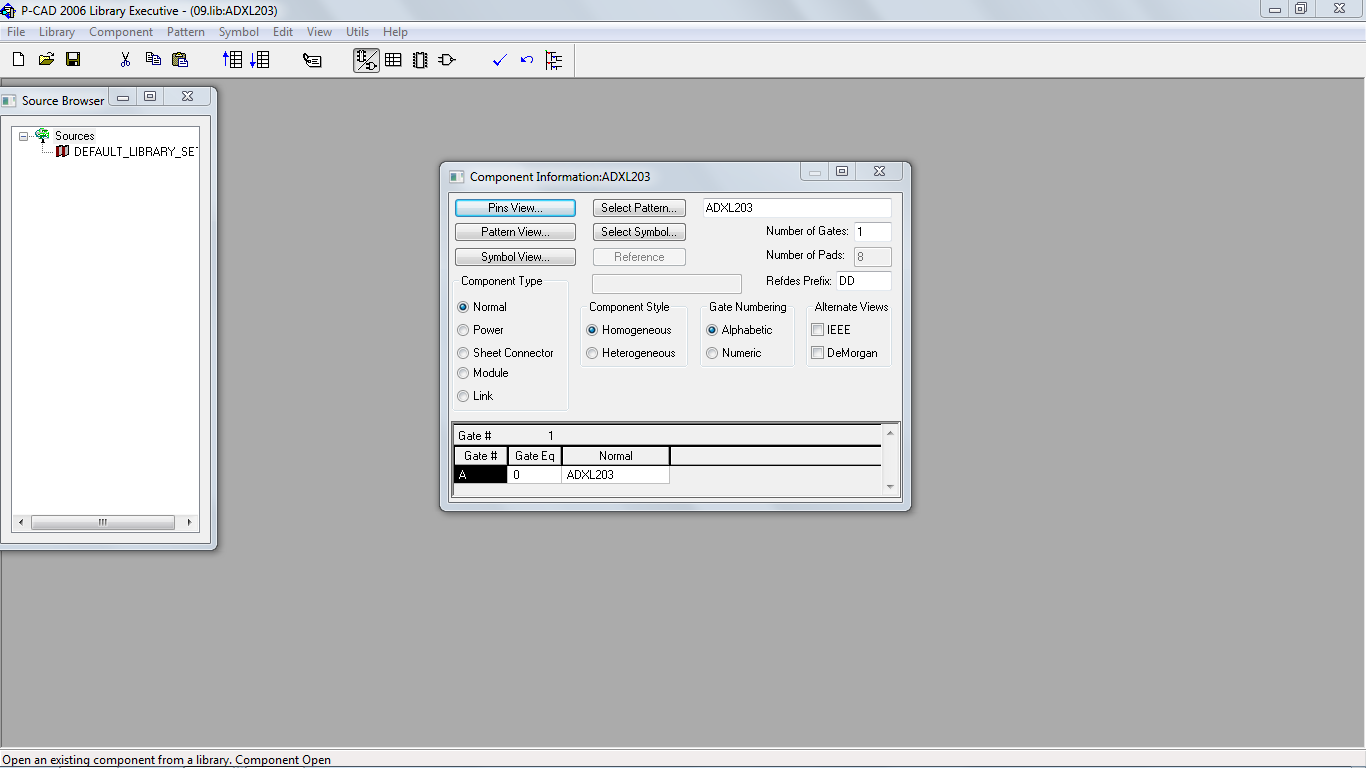Select the Module component type
The width and height of the screenshot is (1366, 768).
[463, 373]
